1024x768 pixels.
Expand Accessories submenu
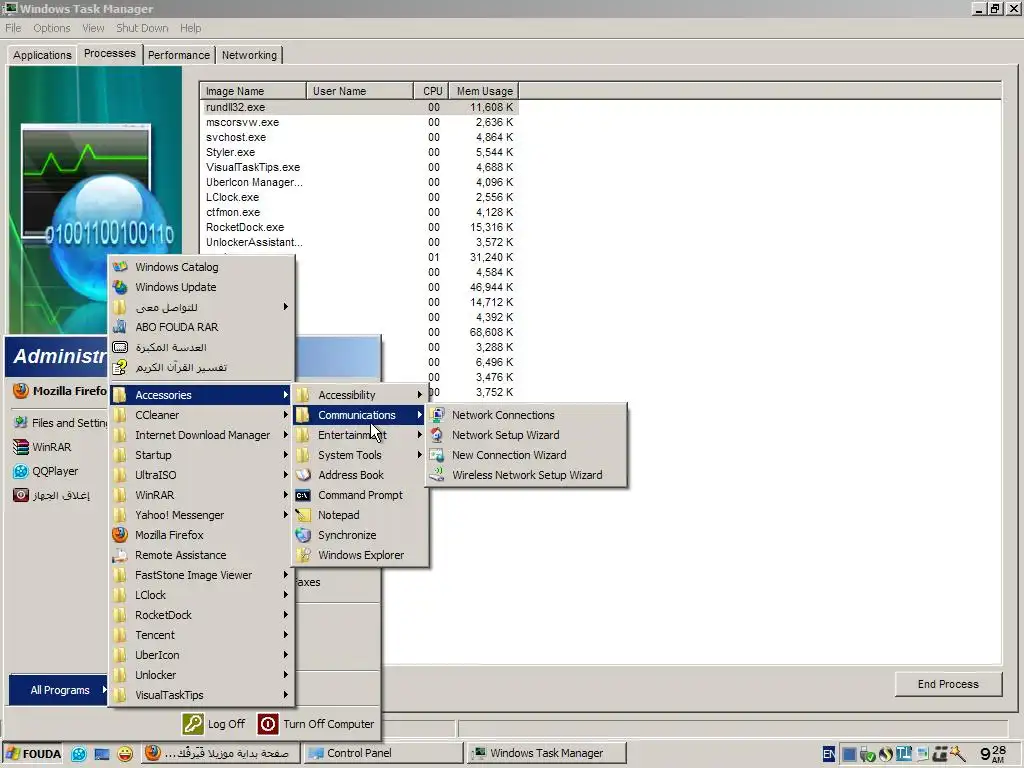pos(201,395)
